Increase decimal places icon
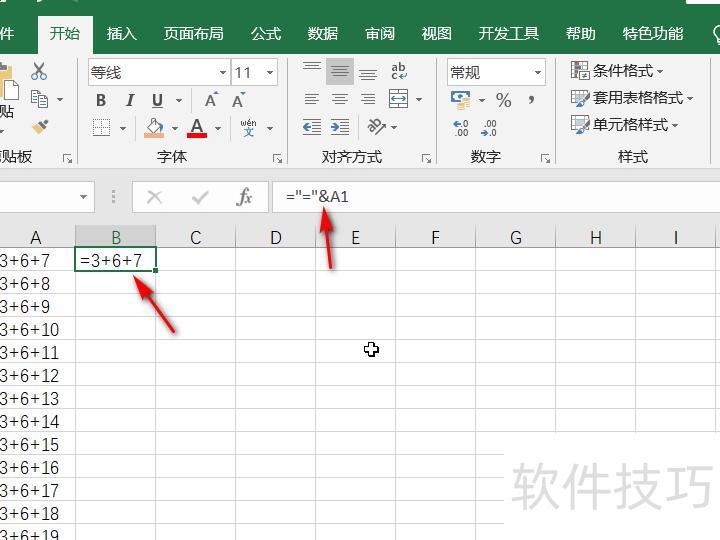The image size is (720, 540). click(x=461, y=128)
